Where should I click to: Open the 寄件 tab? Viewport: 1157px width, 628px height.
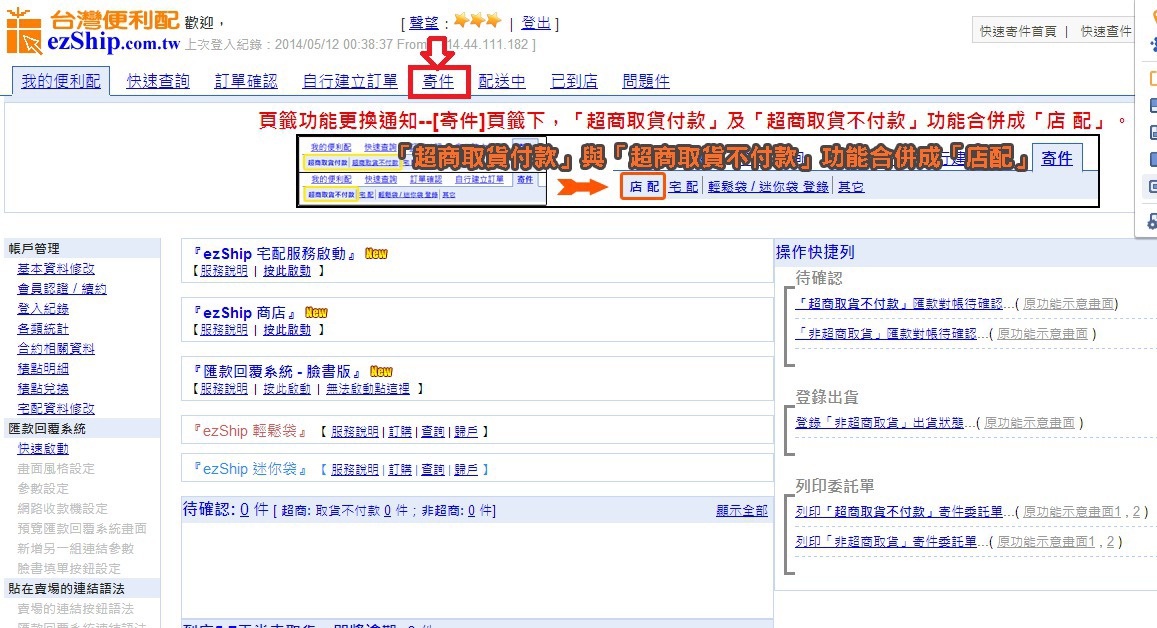(x=438, y=81)
